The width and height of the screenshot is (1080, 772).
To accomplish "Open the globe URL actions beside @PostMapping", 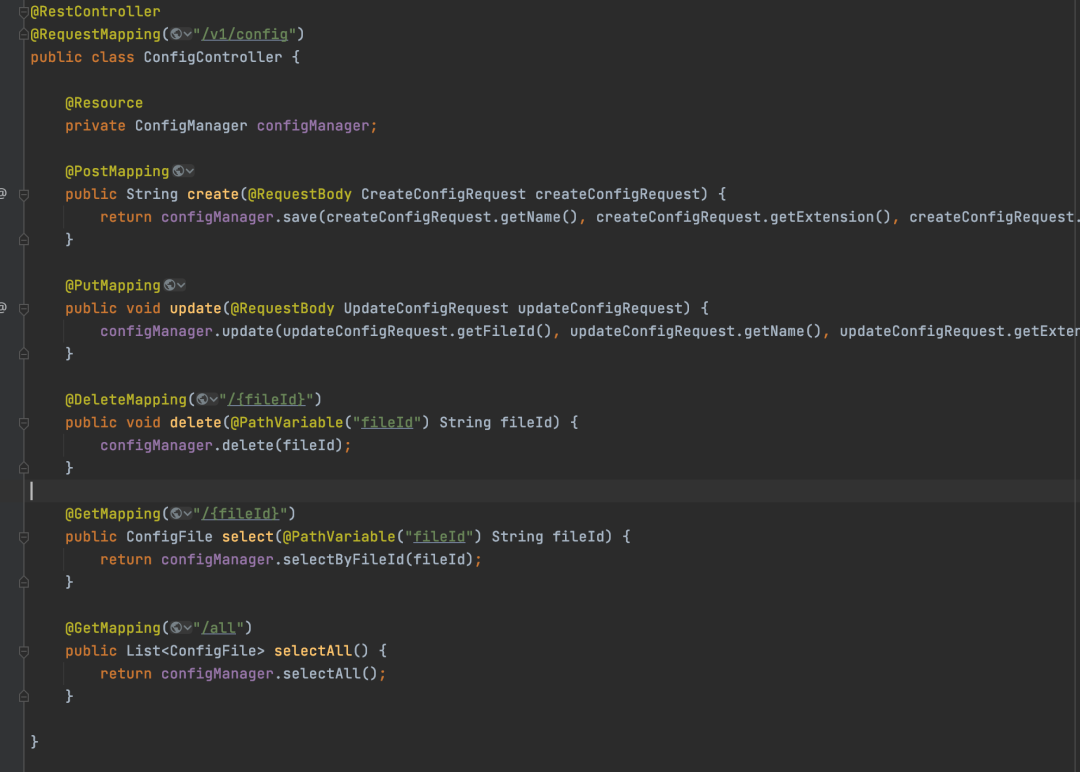I will 183,171.
